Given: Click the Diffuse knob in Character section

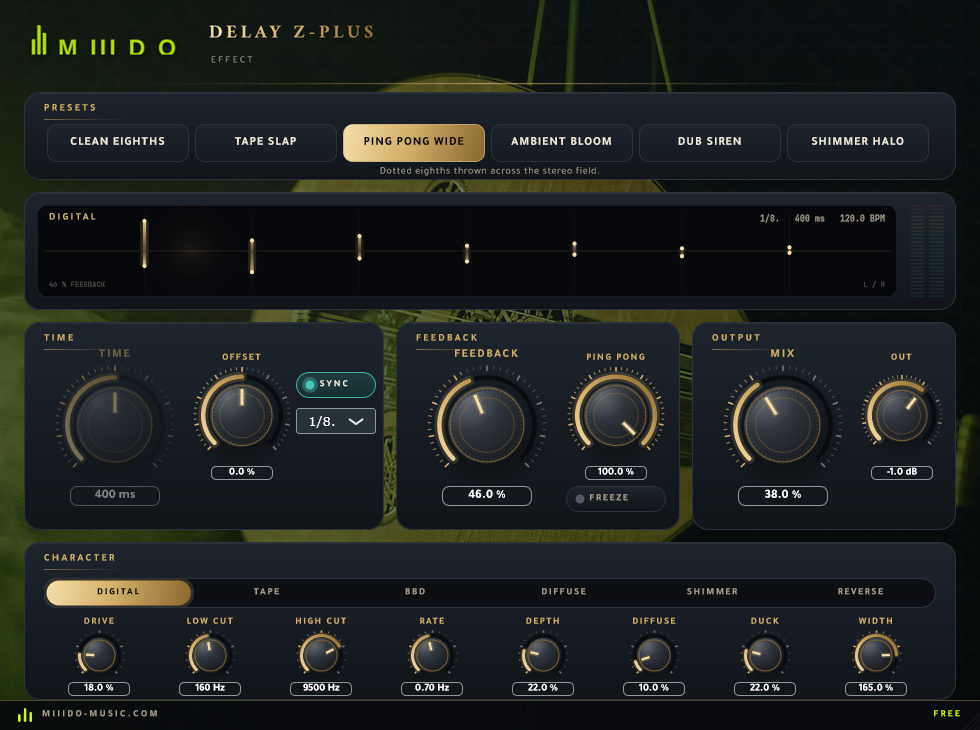Looking at the screenshot, I should (654, 655).
